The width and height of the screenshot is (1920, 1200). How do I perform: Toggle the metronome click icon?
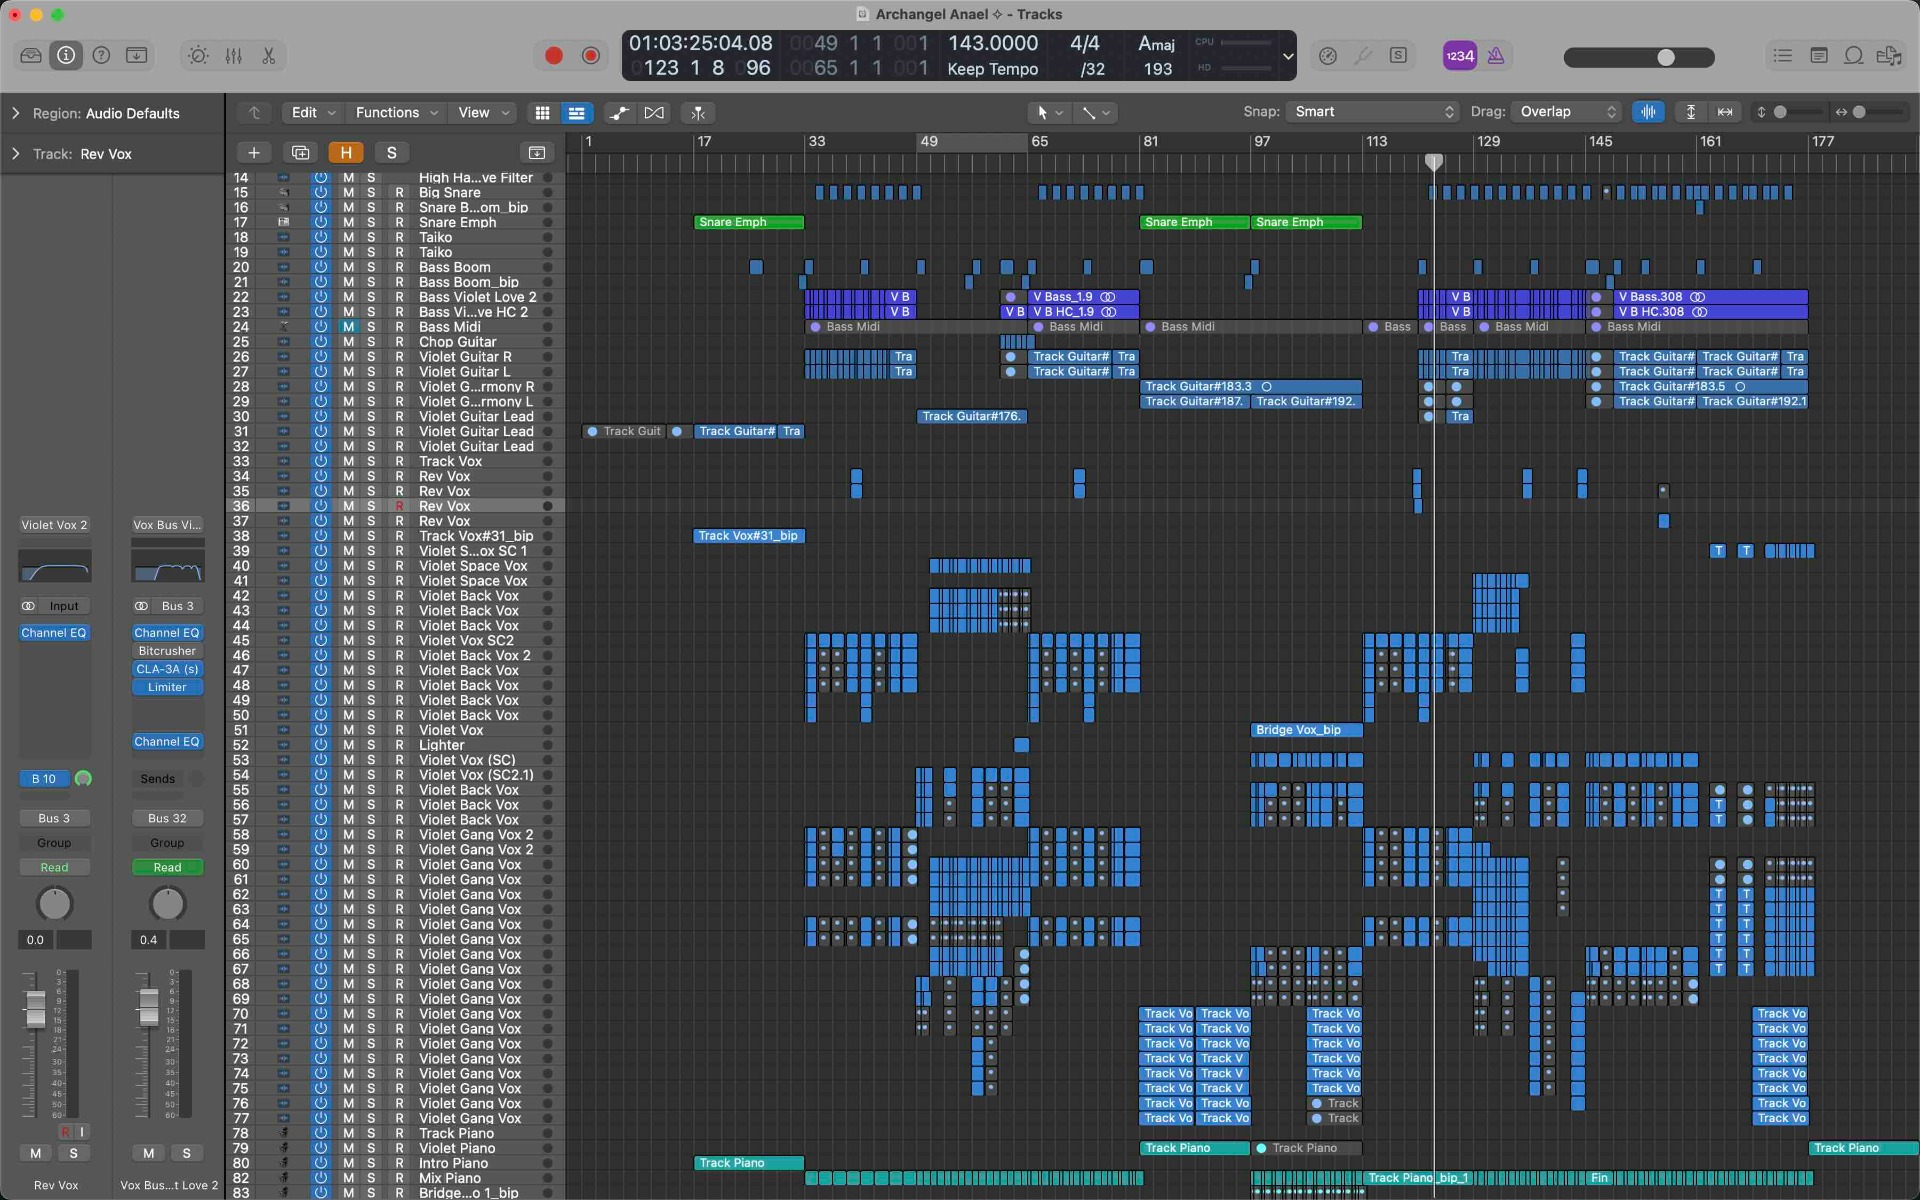(x=1495, y=56)
